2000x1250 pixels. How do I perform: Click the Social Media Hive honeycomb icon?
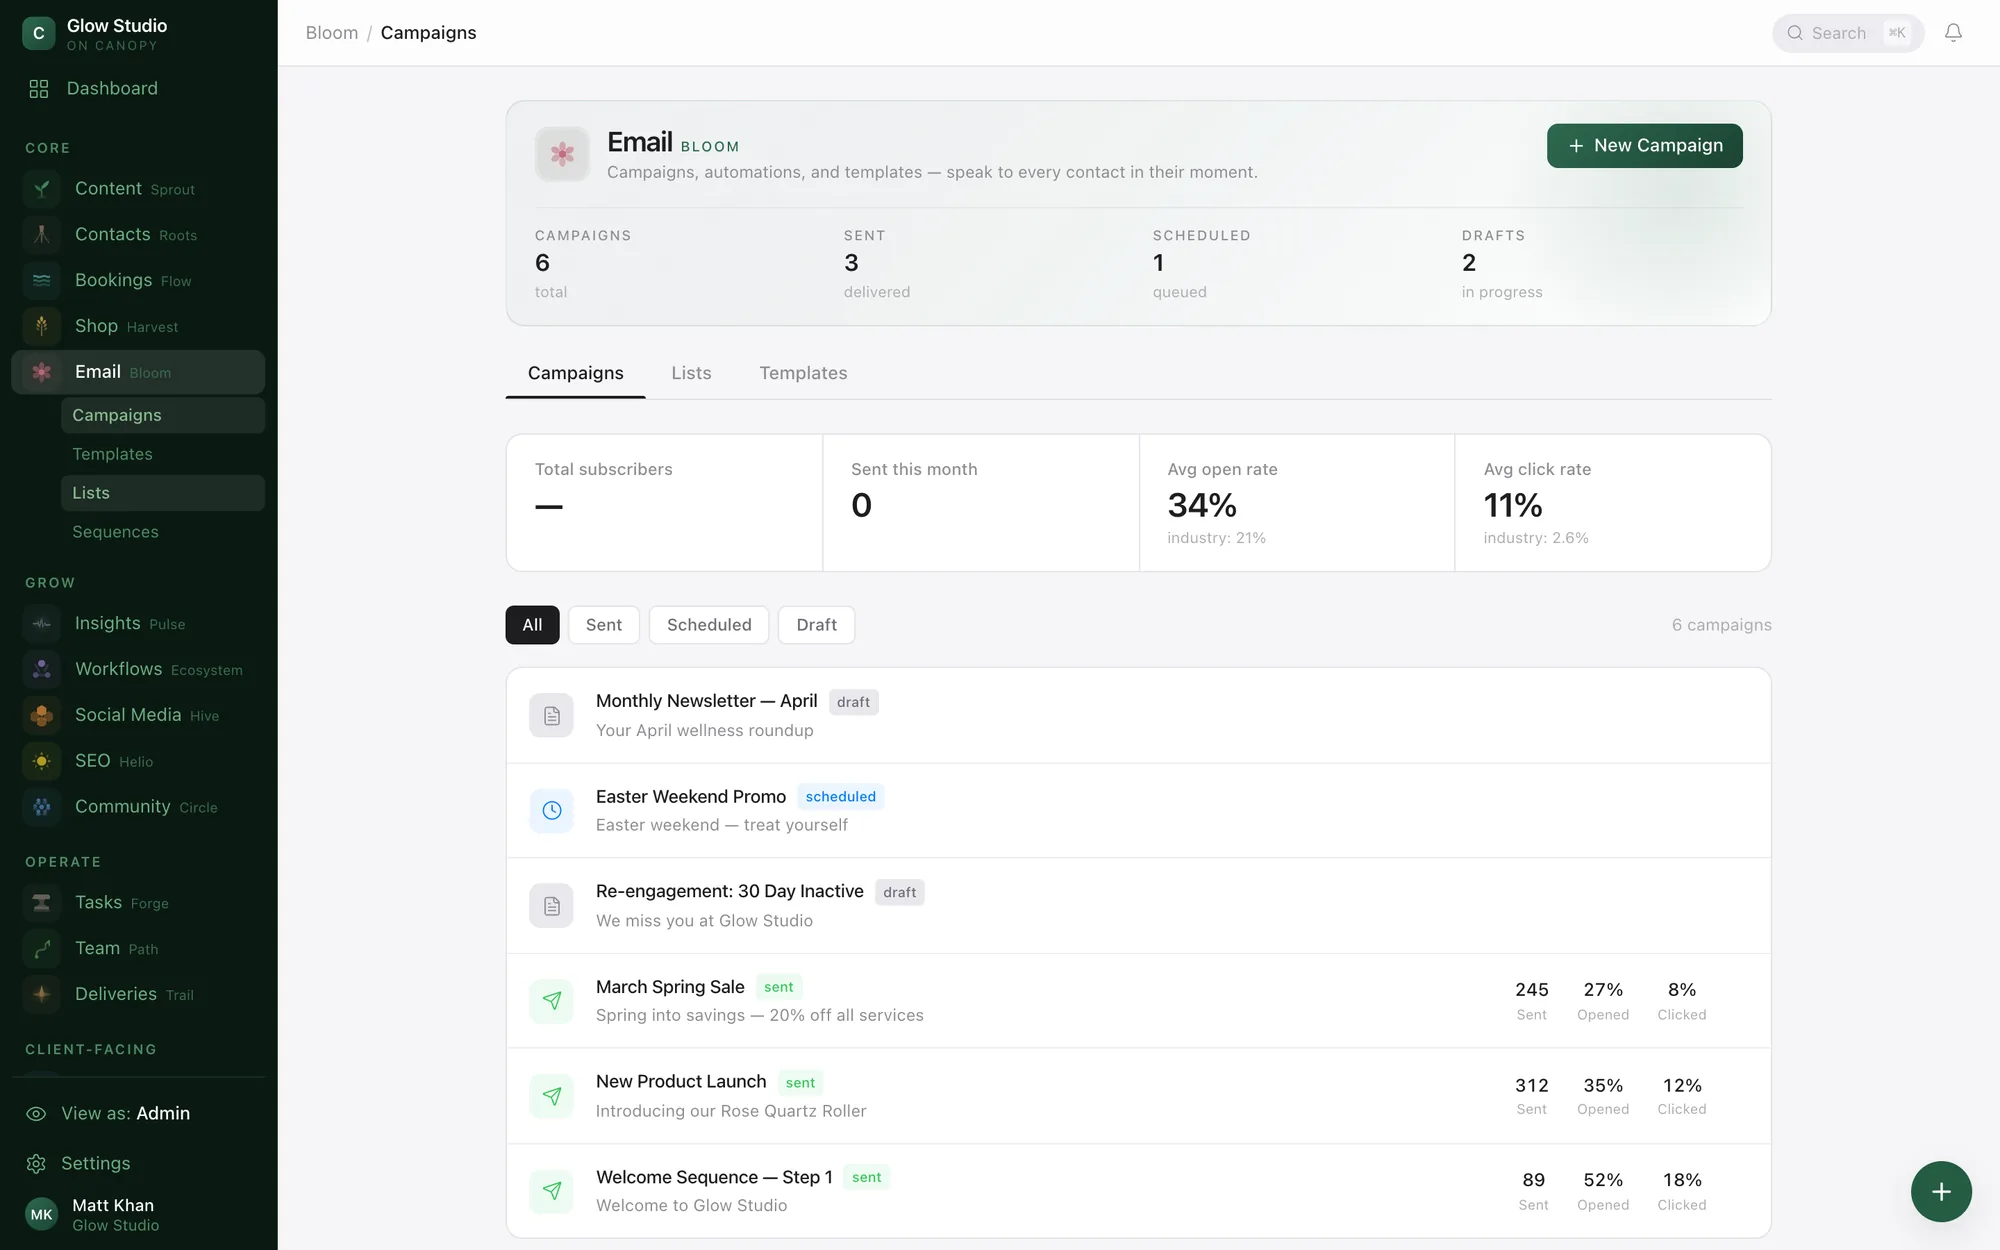[x=42, y=716]
